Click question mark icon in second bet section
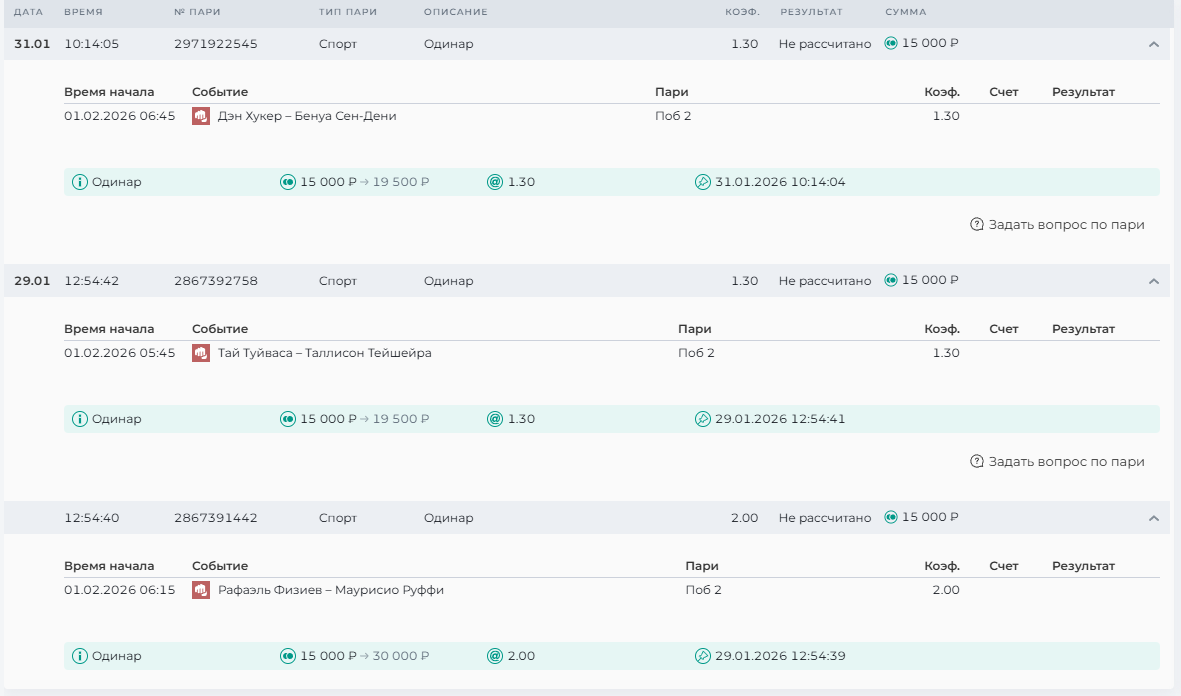1181x696 pixels. click(977, 462)
